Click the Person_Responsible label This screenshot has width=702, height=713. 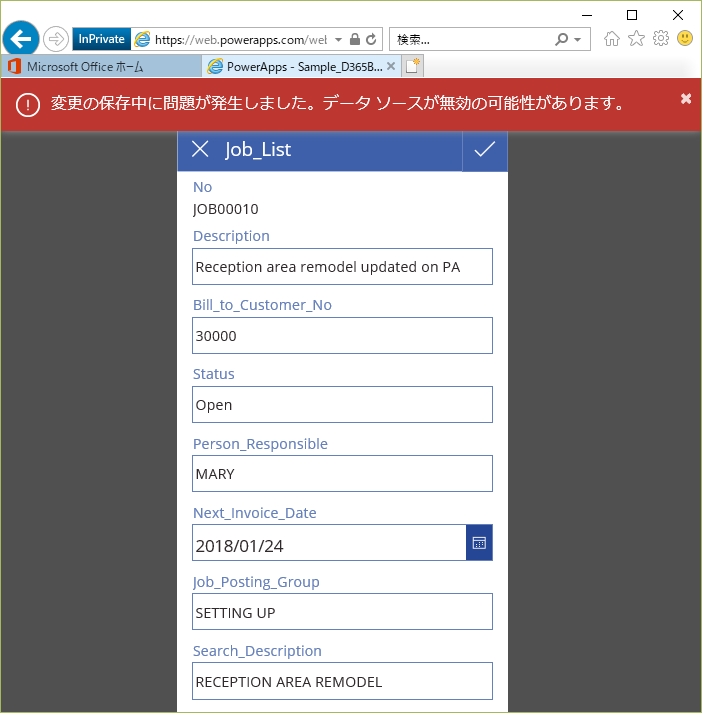pos(260,444)
